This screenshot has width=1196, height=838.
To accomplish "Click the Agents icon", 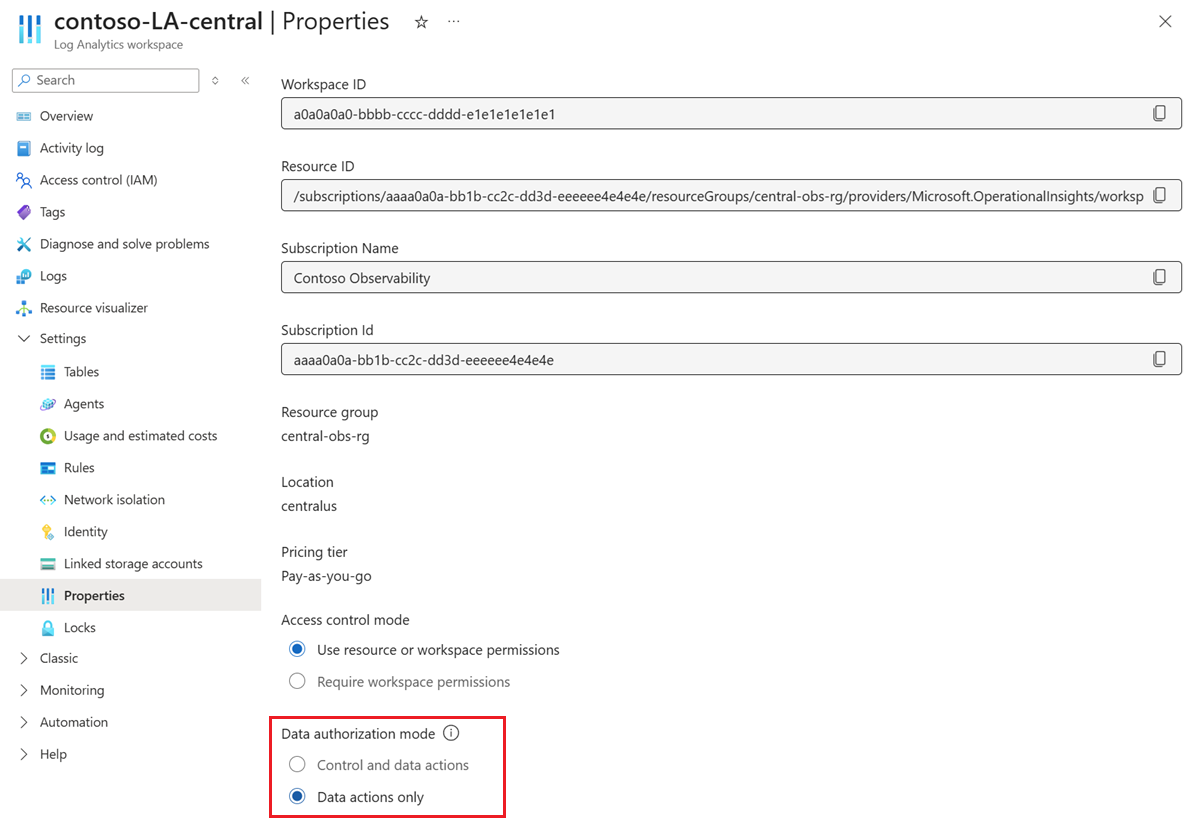I will [x=48, y=404].
